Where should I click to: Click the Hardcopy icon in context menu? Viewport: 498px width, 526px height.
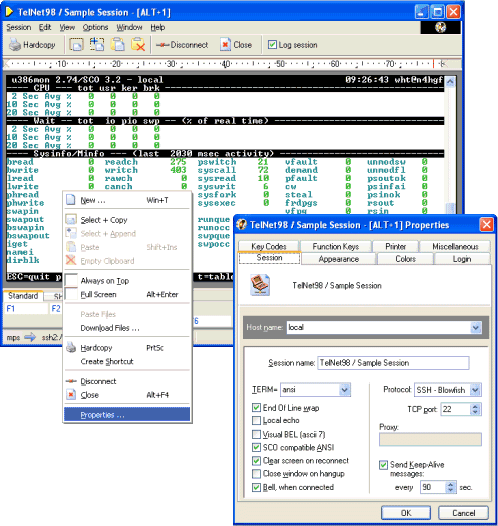[x=71, y=347]
